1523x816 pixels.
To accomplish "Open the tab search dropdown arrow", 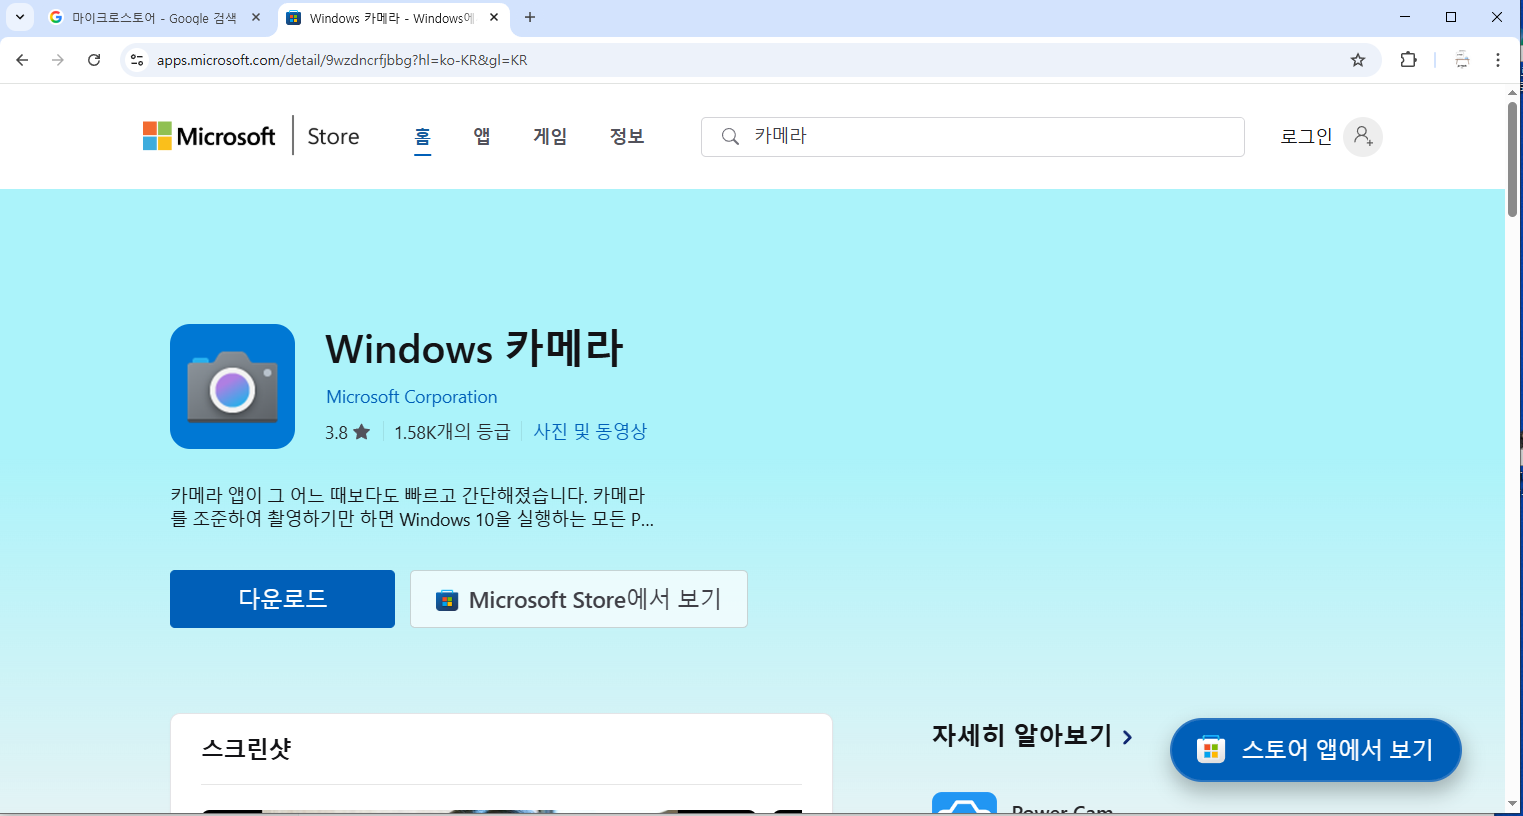I will [19, 17].
